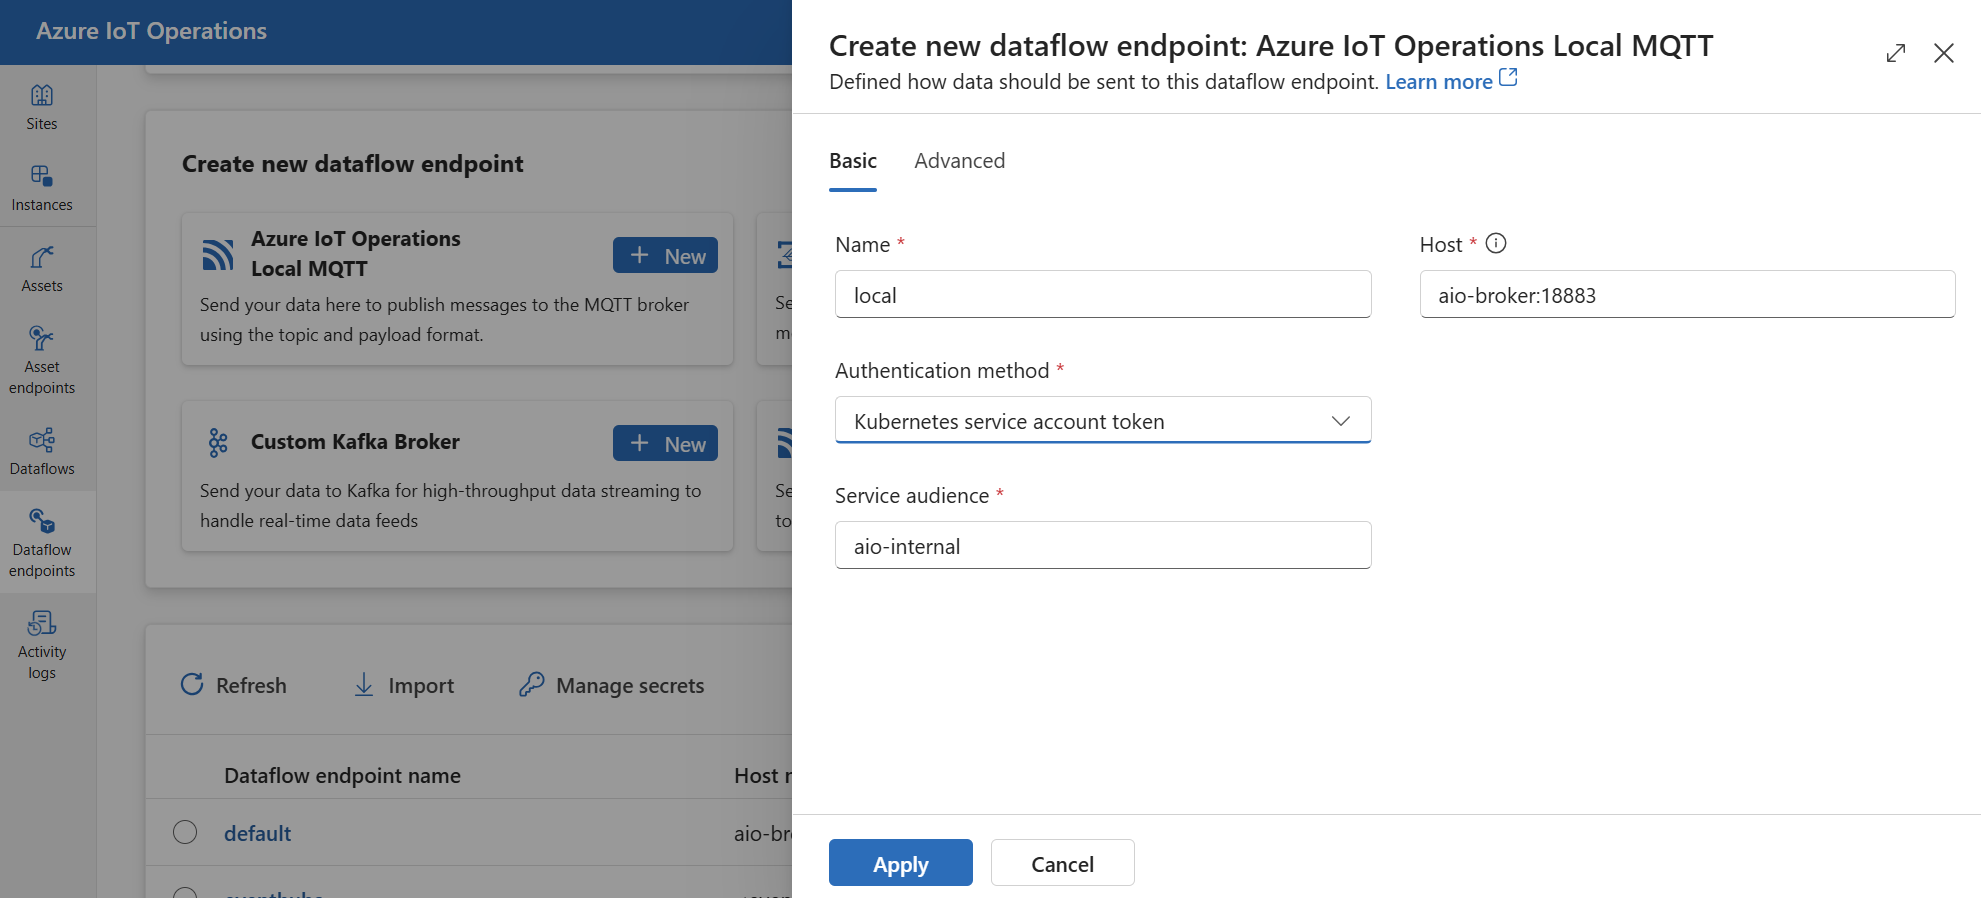Click the Cancel button
Image resolution: width=1981 pixels, height=898 pixels.
click(x=1063, y=863)
